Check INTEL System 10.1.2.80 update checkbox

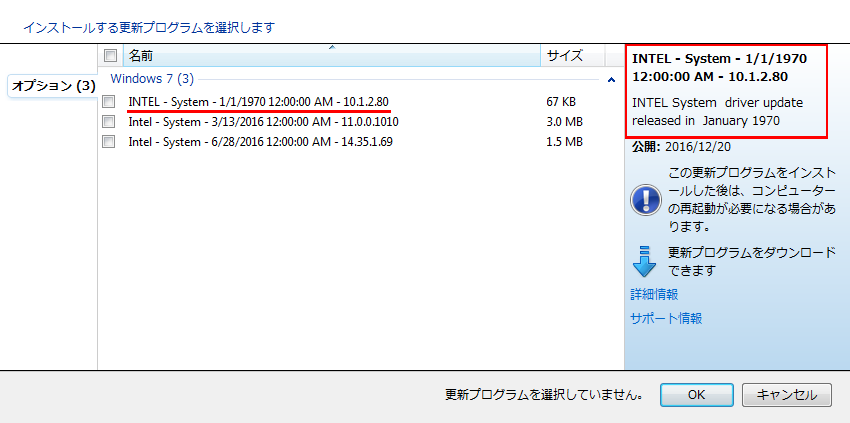[109, 101]
